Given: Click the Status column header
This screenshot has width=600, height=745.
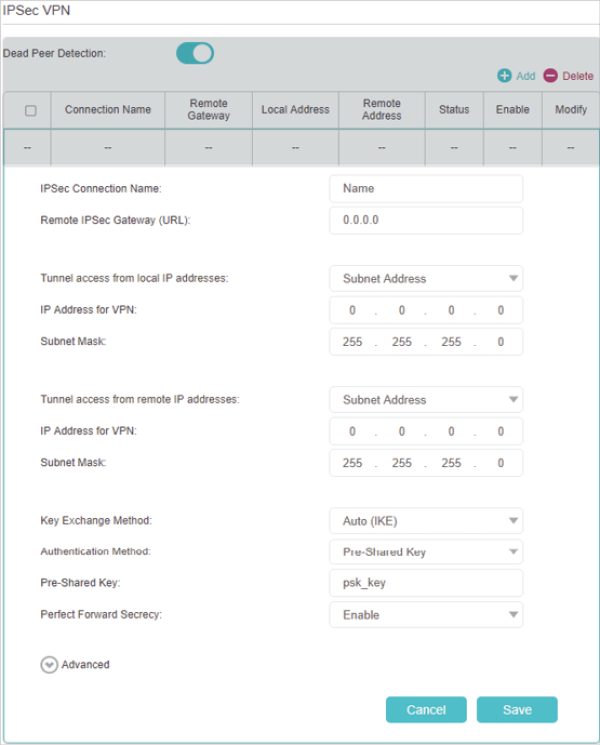Looking at the screenshot, I should [x=454, y=110].
